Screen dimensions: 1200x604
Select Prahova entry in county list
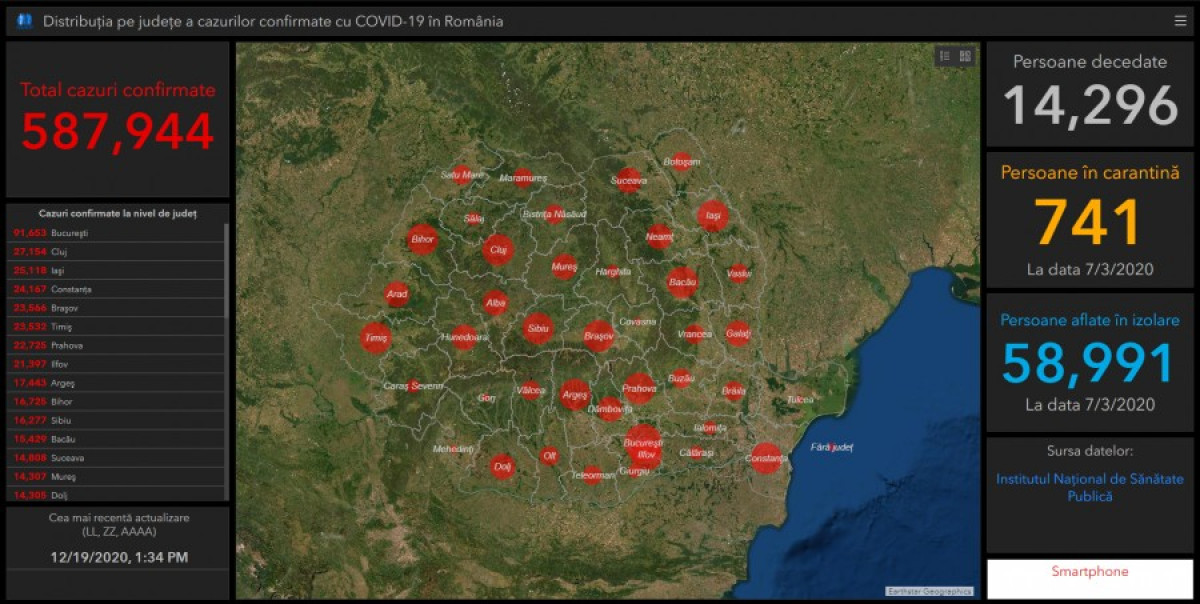[117, 346]
